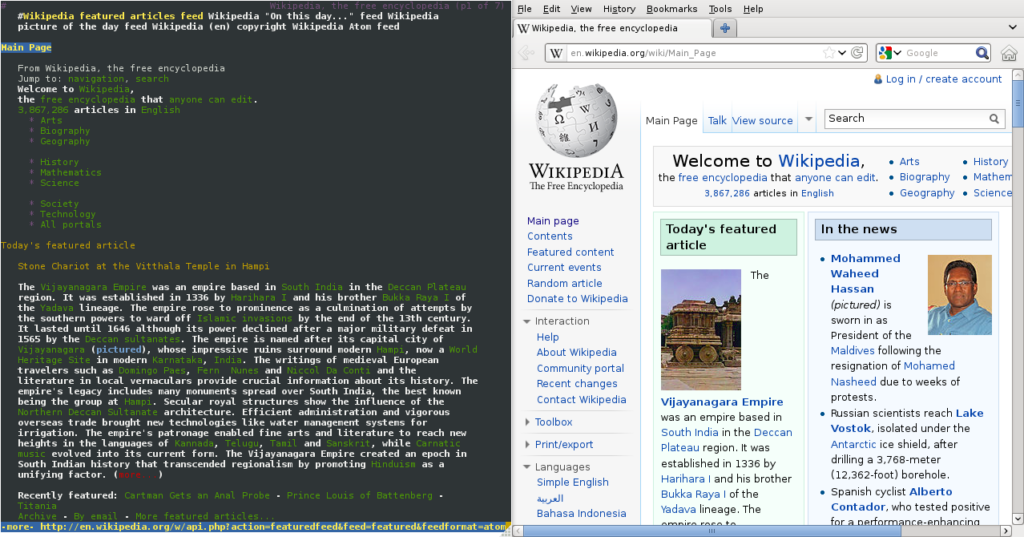Open the History menu
Screen dimensions: 1024x537
[x=619, y=9]
